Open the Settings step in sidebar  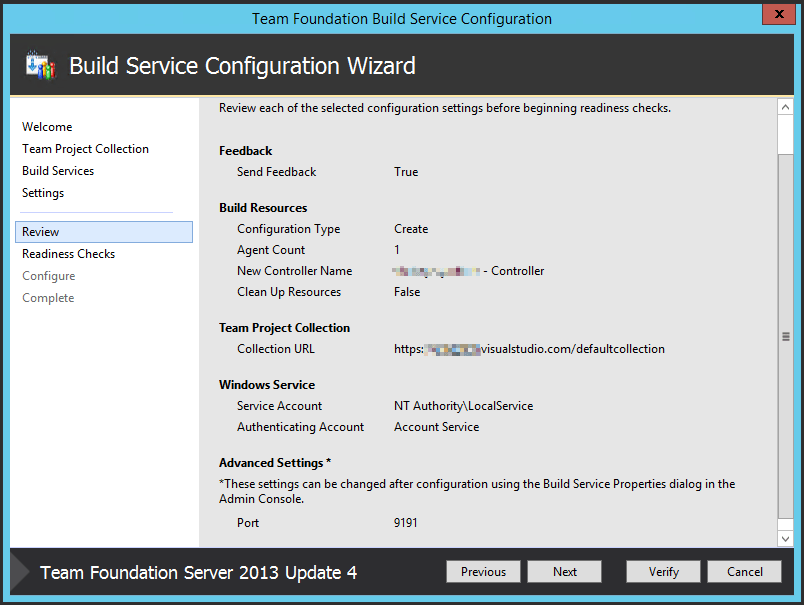[43, 193]
